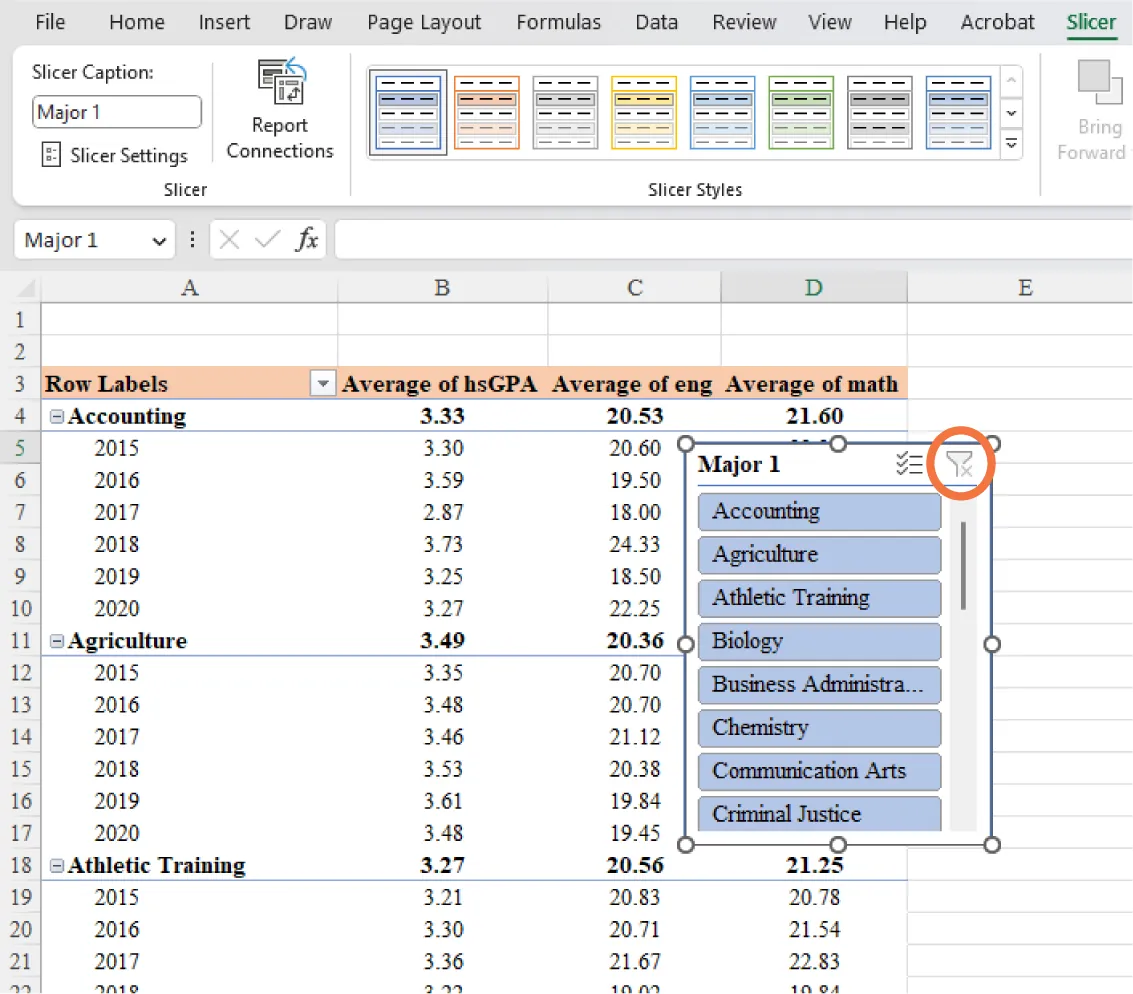Image resolution: width=1133 pixels, height=994 pixels.
Task: Click the Cancel (X) icon in the formula bar
Action: [229, 239]
